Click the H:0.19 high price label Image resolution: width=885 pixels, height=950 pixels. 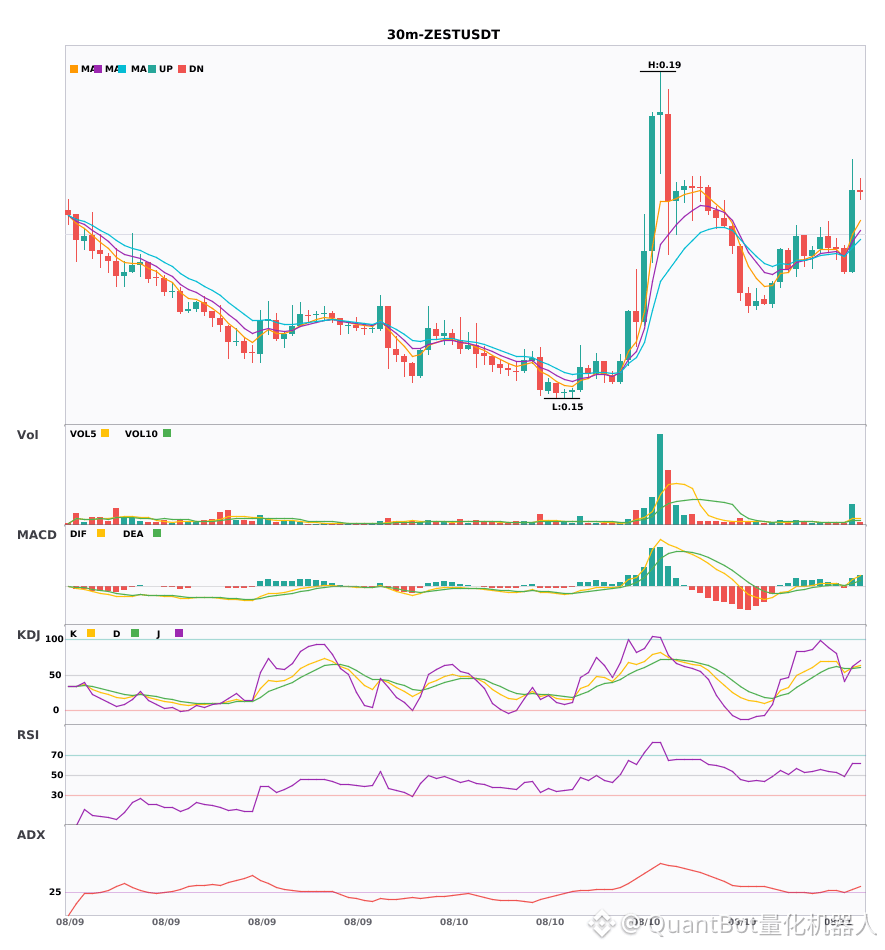tap(665, 65)
